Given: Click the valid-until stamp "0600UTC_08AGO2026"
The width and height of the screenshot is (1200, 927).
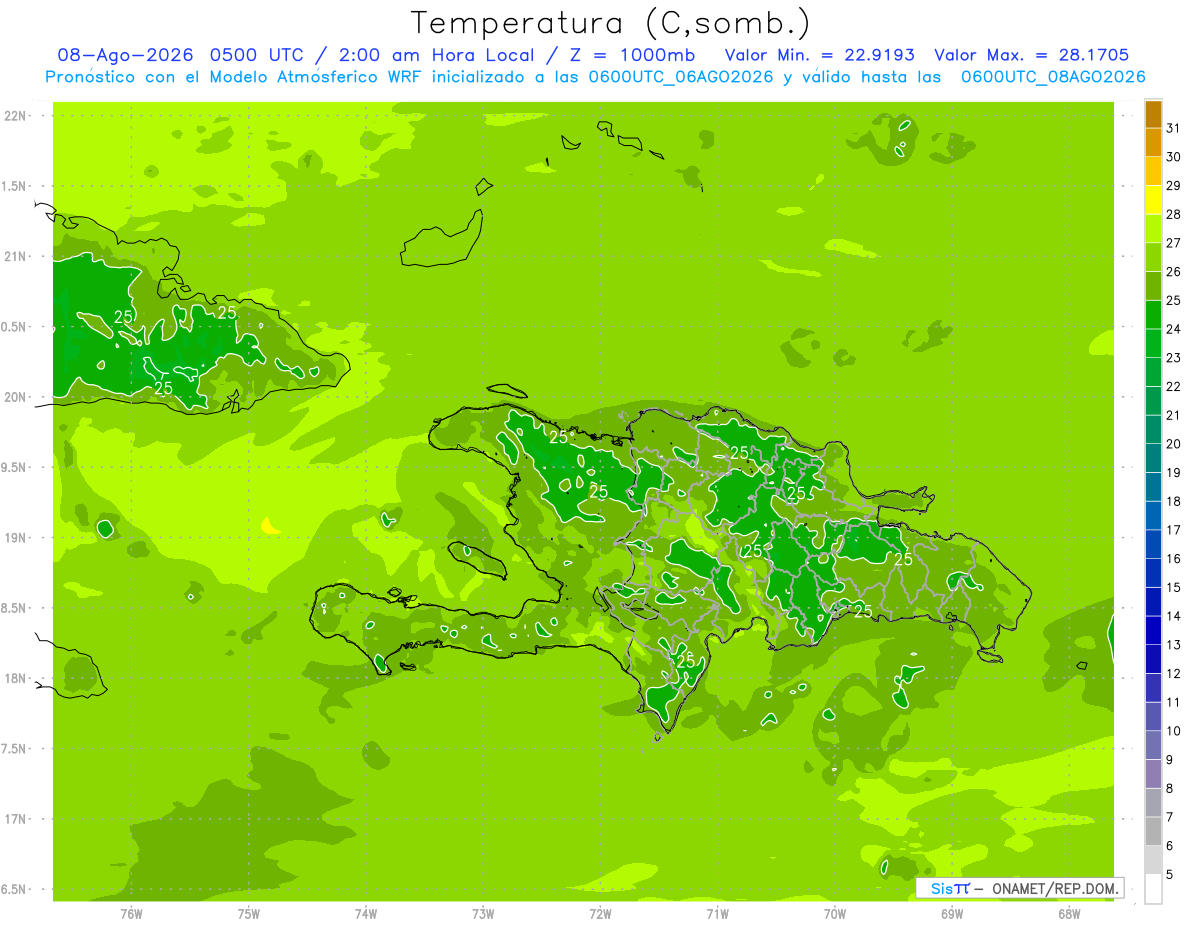Looking at the screenshot, I should click(x=1053, y=77).
